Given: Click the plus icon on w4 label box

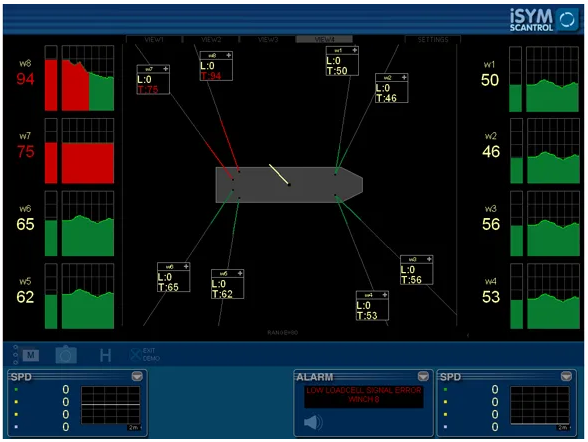Looking at the screenshot, I should pos(384,295).
